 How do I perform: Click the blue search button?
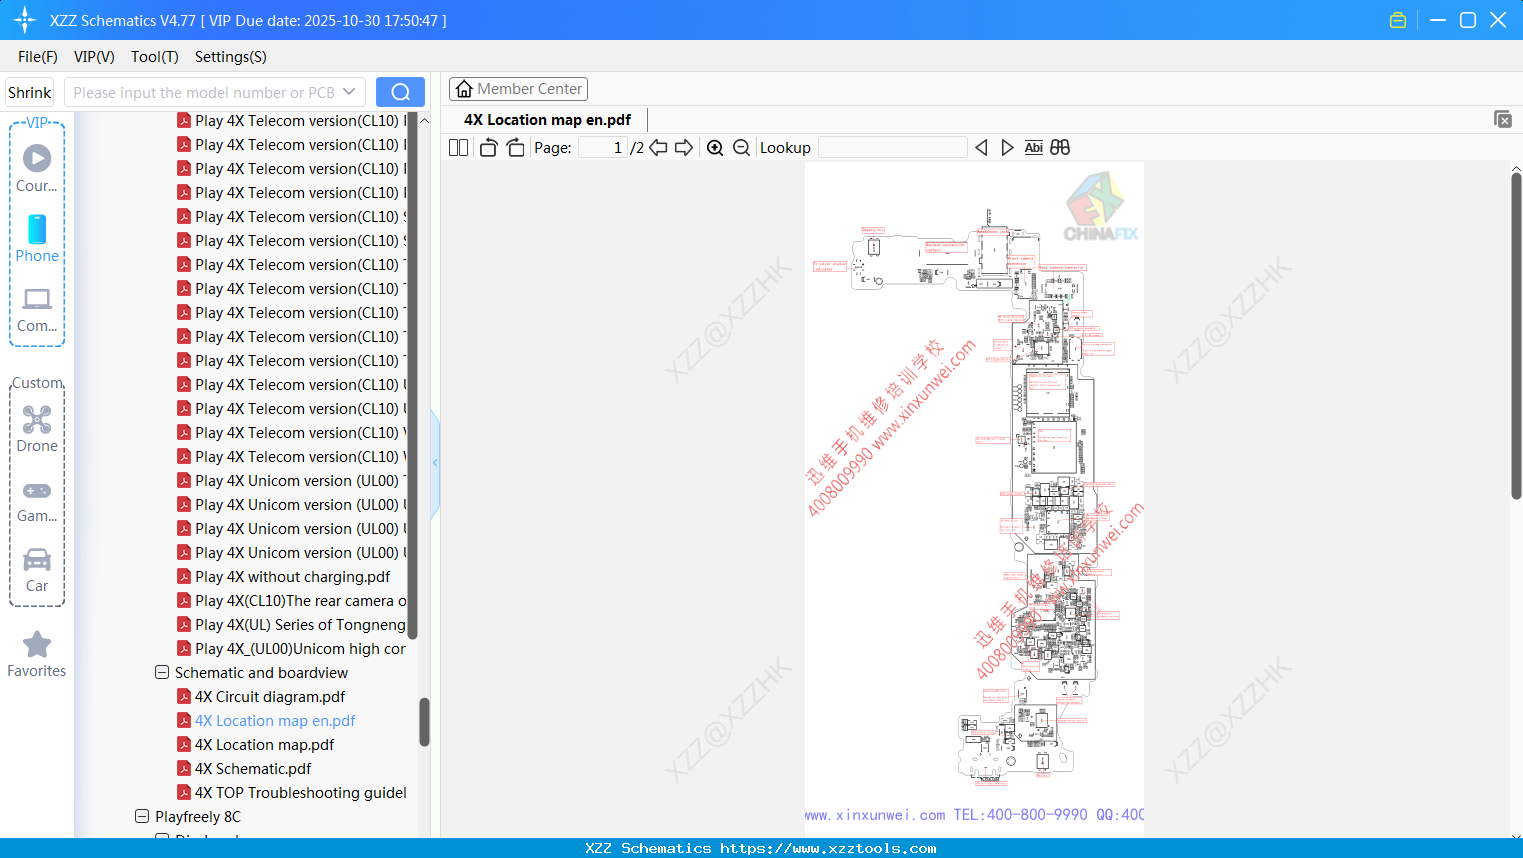tap(400, 92)
